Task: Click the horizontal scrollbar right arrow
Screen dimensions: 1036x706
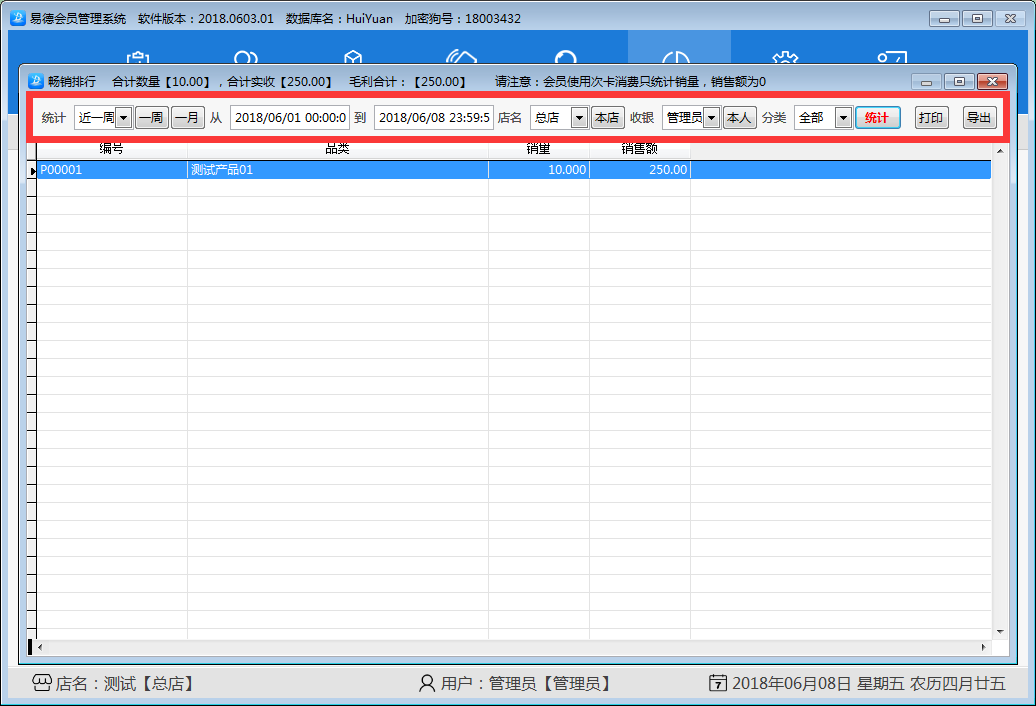Action: coord(984,647)
